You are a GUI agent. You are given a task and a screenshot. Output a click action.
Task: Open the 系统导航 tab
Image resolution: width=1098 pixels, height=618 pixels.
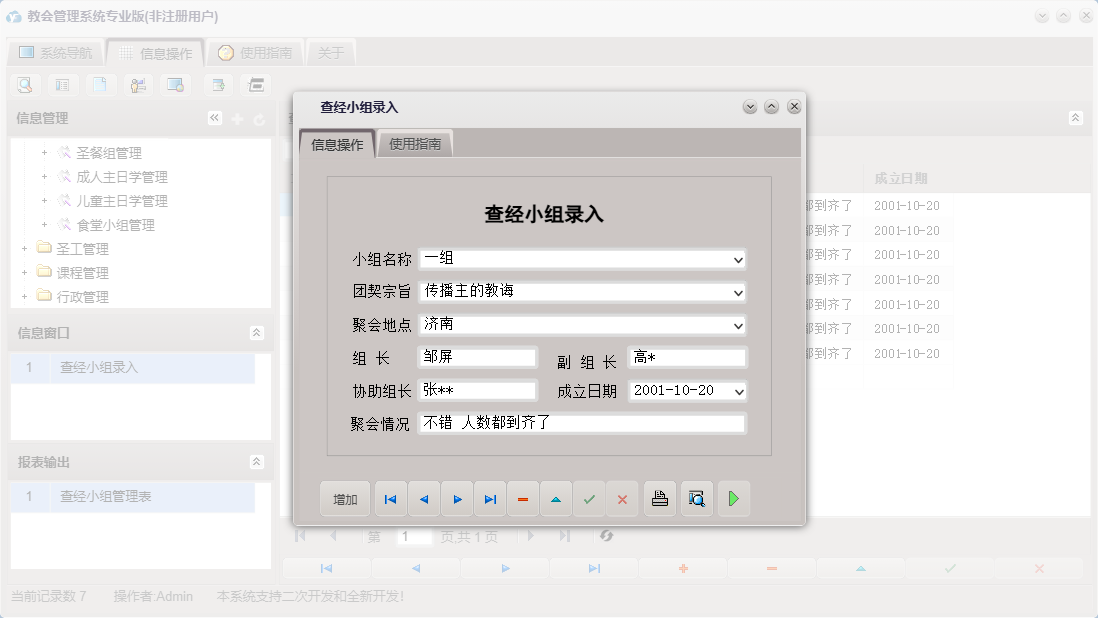pos(55,52)
